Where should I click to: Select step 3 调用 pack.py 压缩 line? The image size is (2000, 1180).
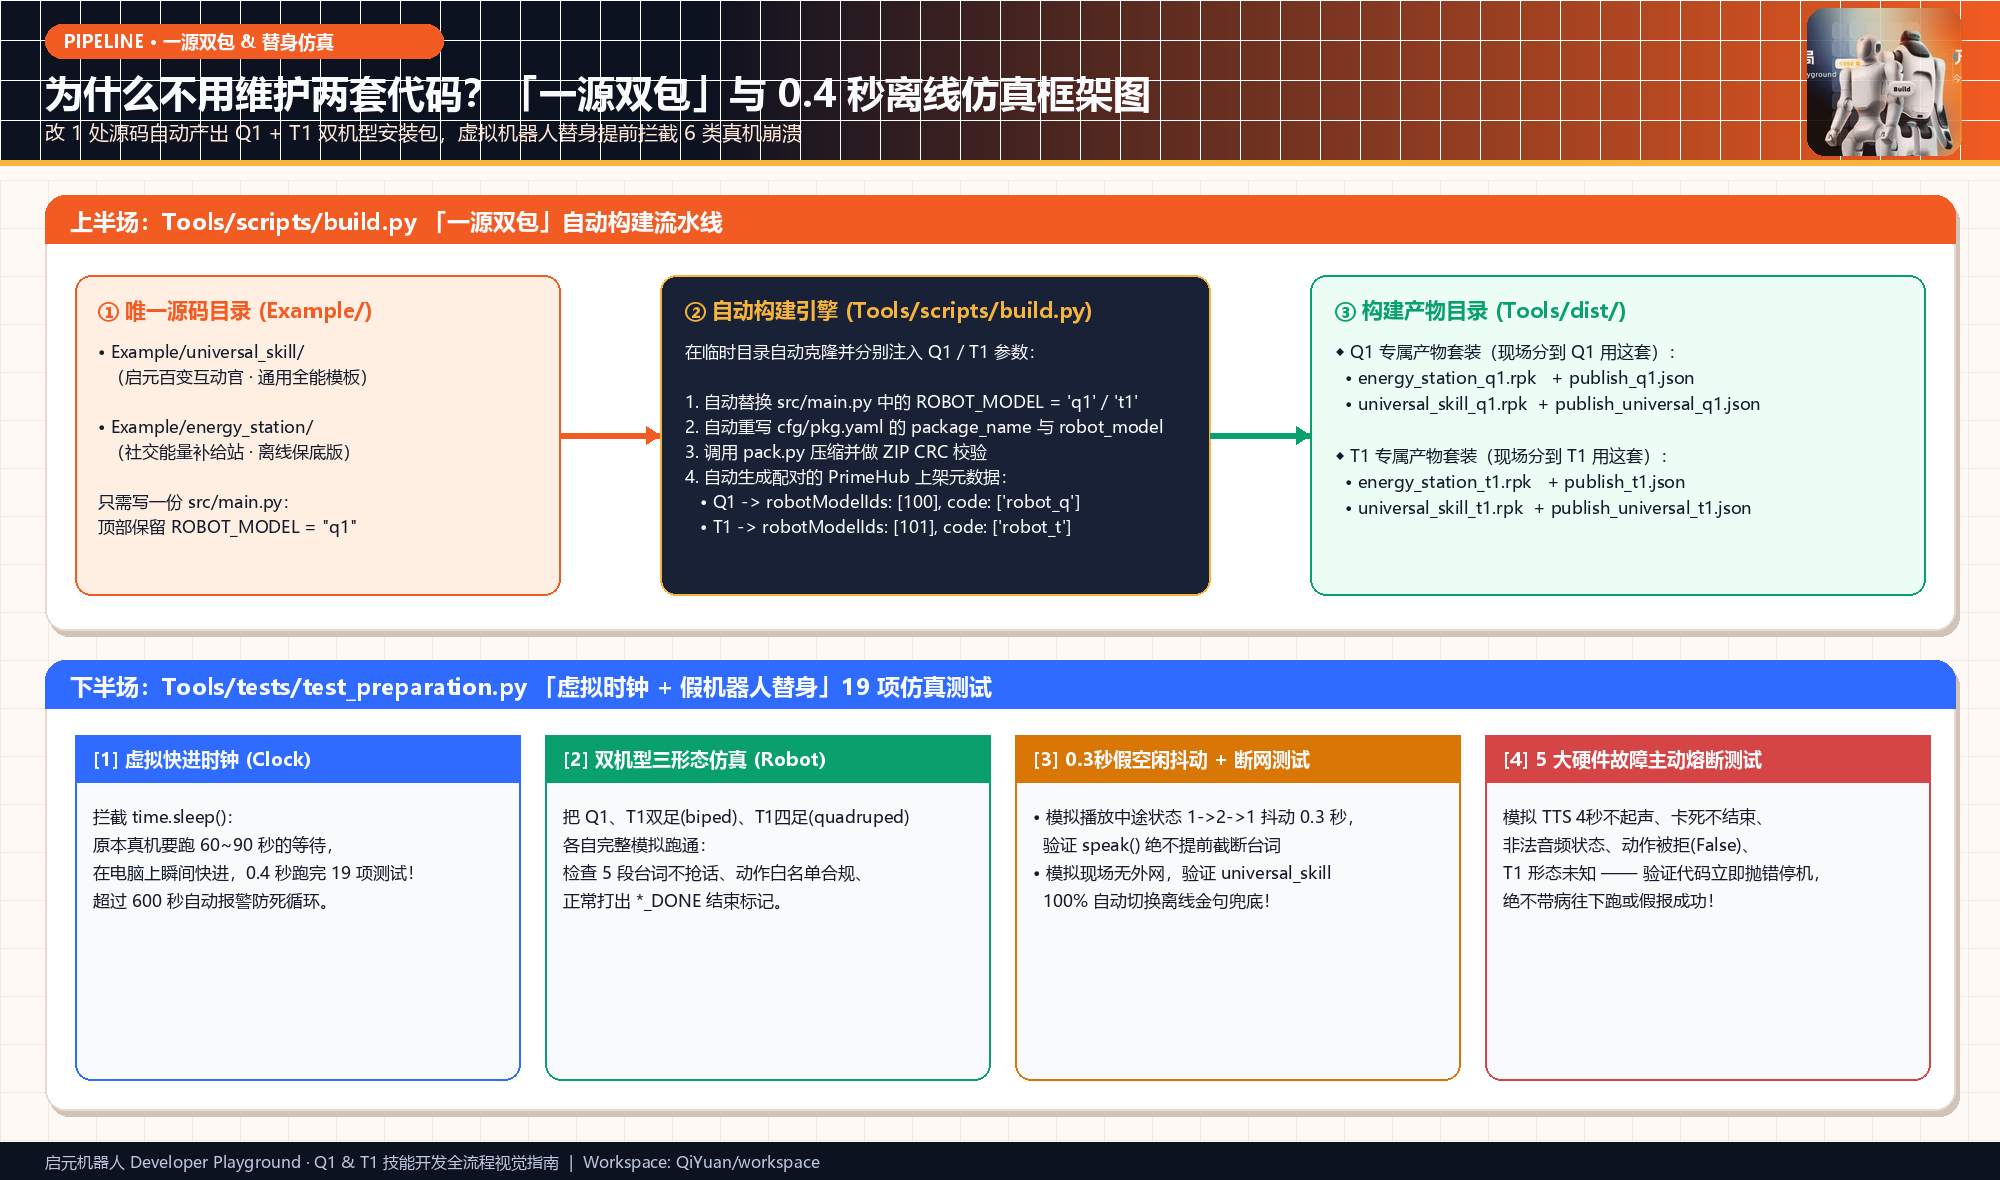coord(836,452)
